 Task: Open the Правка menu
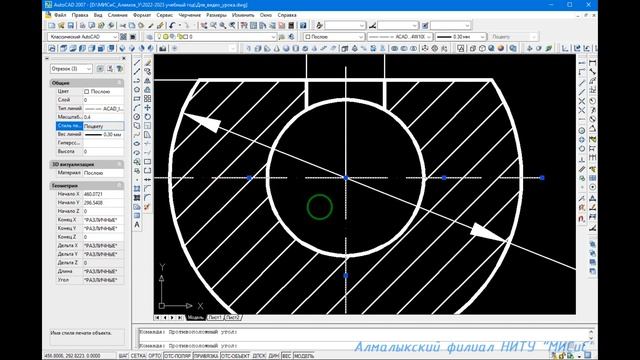click(80, 15)
